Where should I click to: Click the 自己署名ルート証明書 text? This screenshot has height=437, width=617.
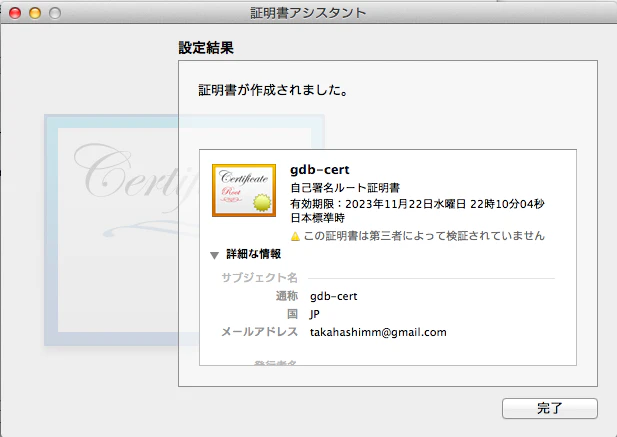(x=345, y=188)
